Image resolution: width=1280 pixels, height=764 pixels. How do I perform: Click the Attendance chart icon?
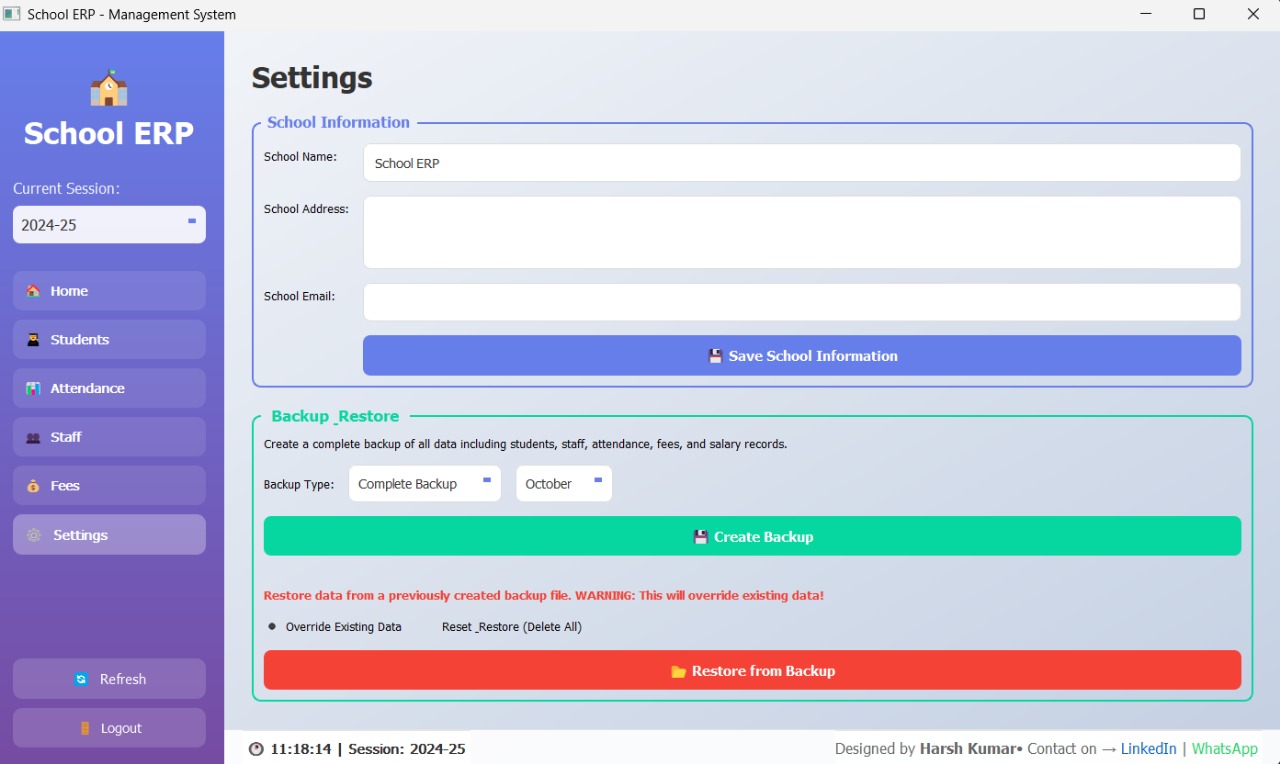[x=33, y=389]
